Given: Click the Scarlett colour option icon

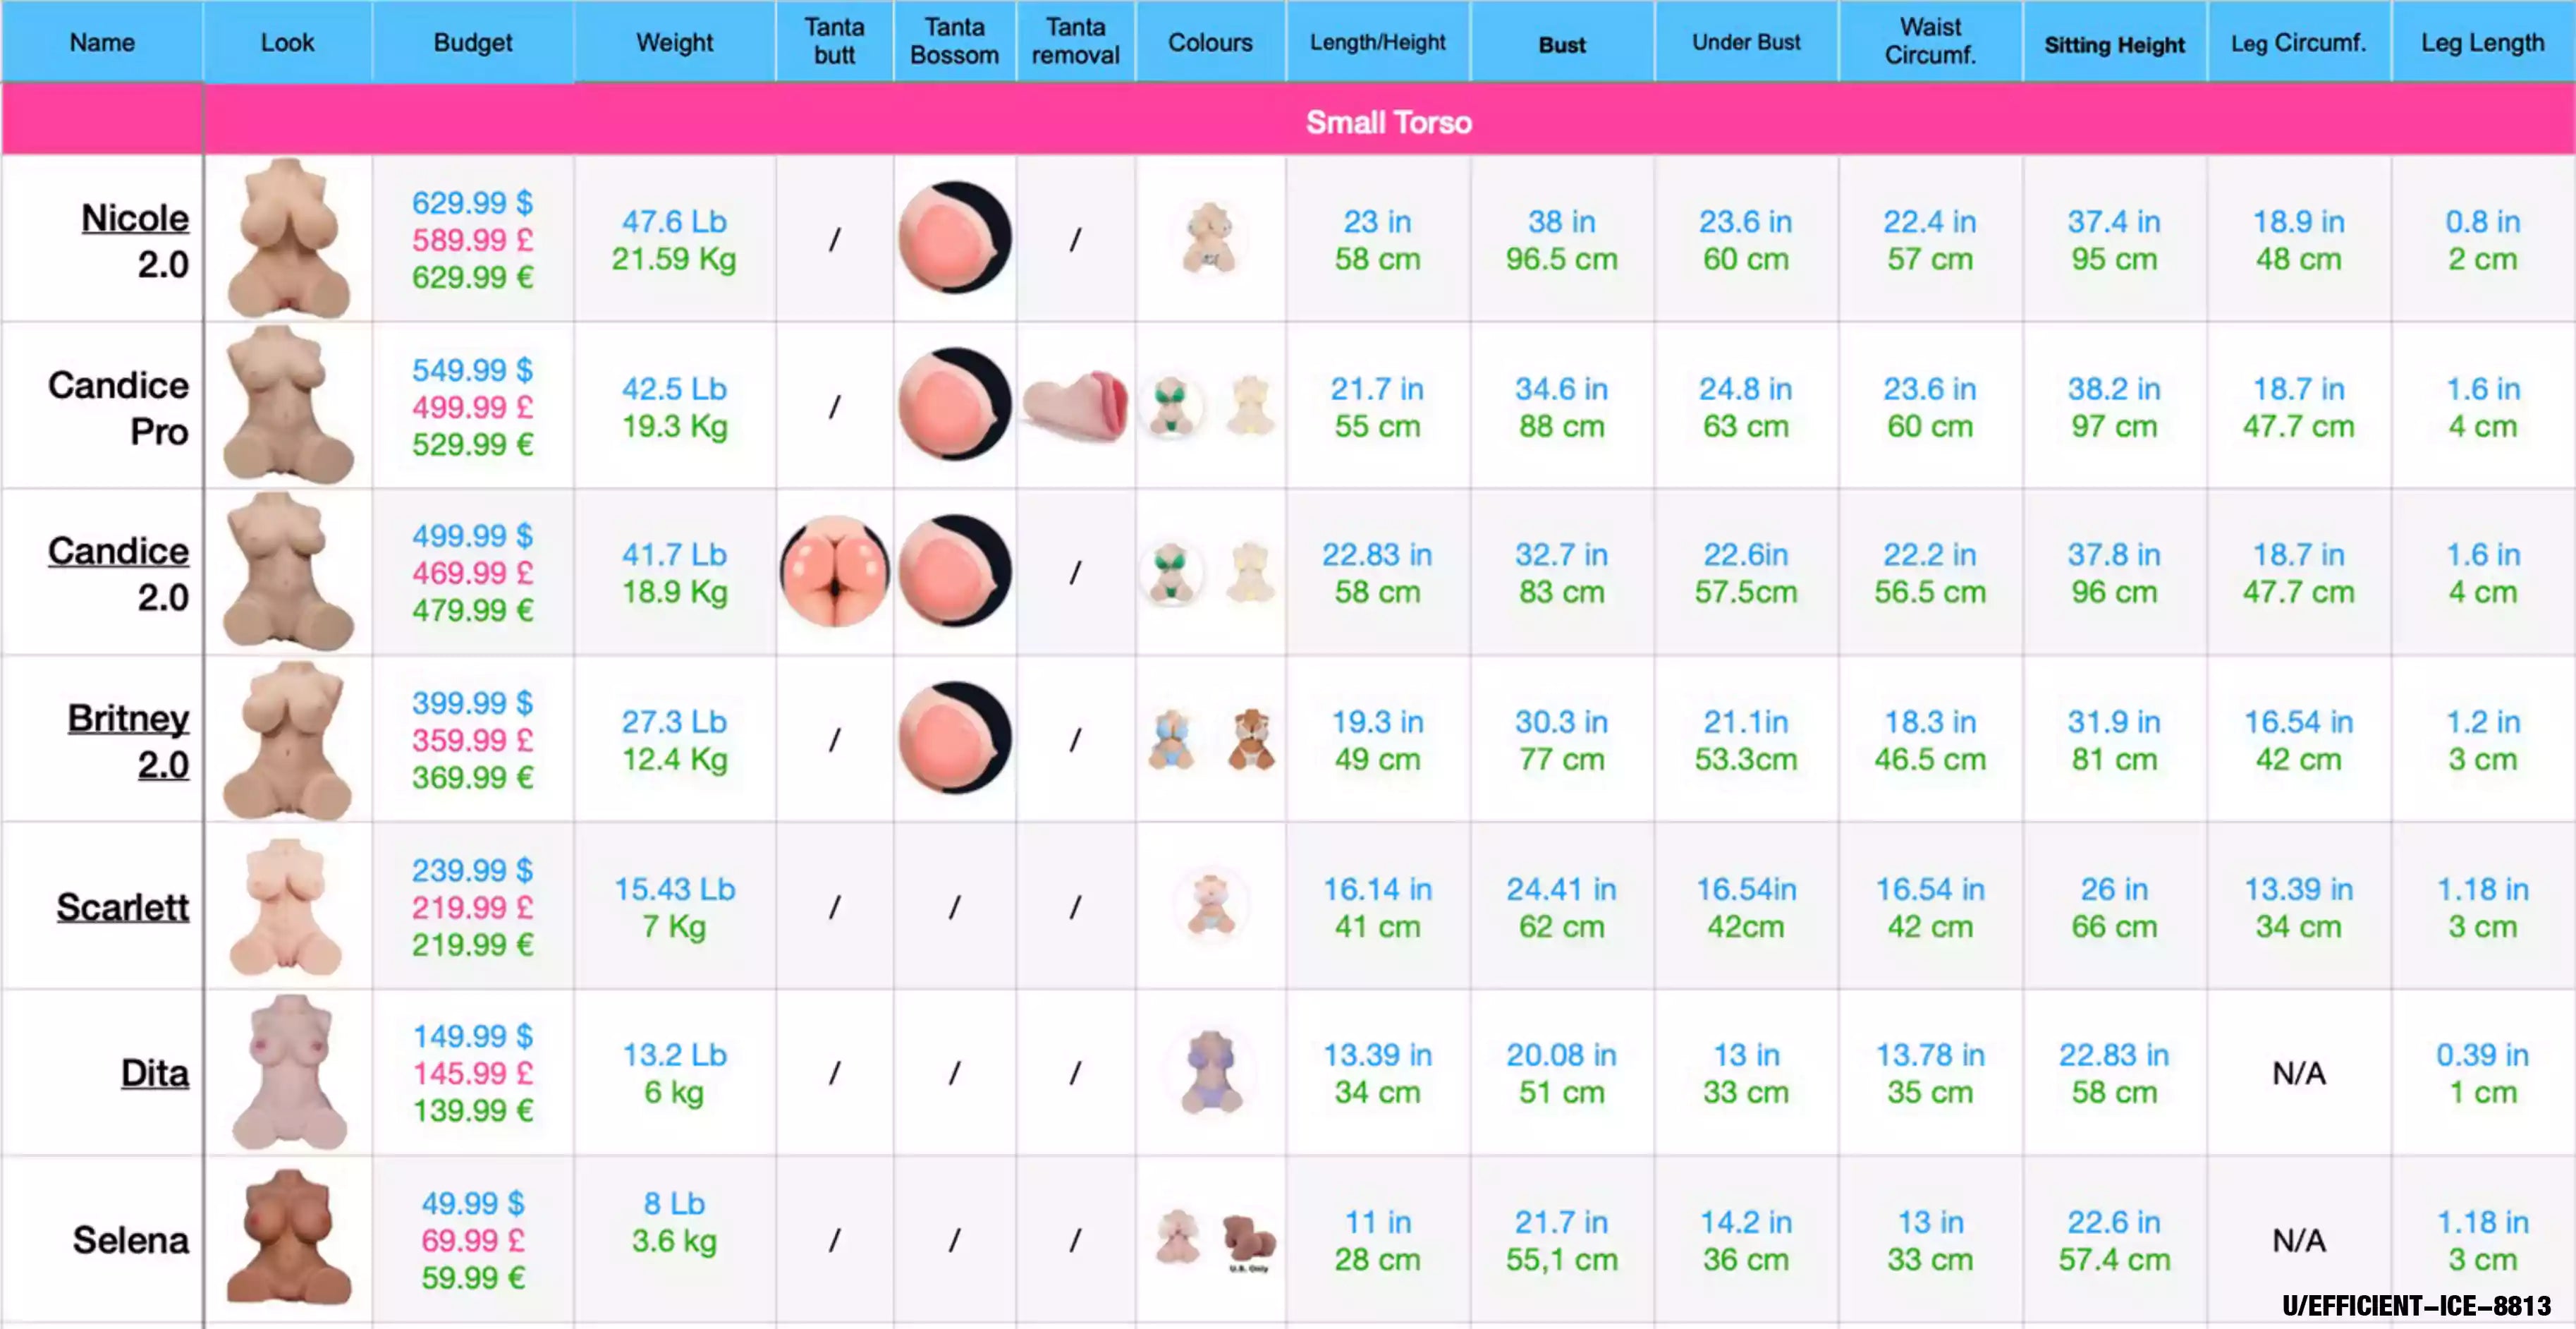Looking at the screenshot, I should (1210, 905).
